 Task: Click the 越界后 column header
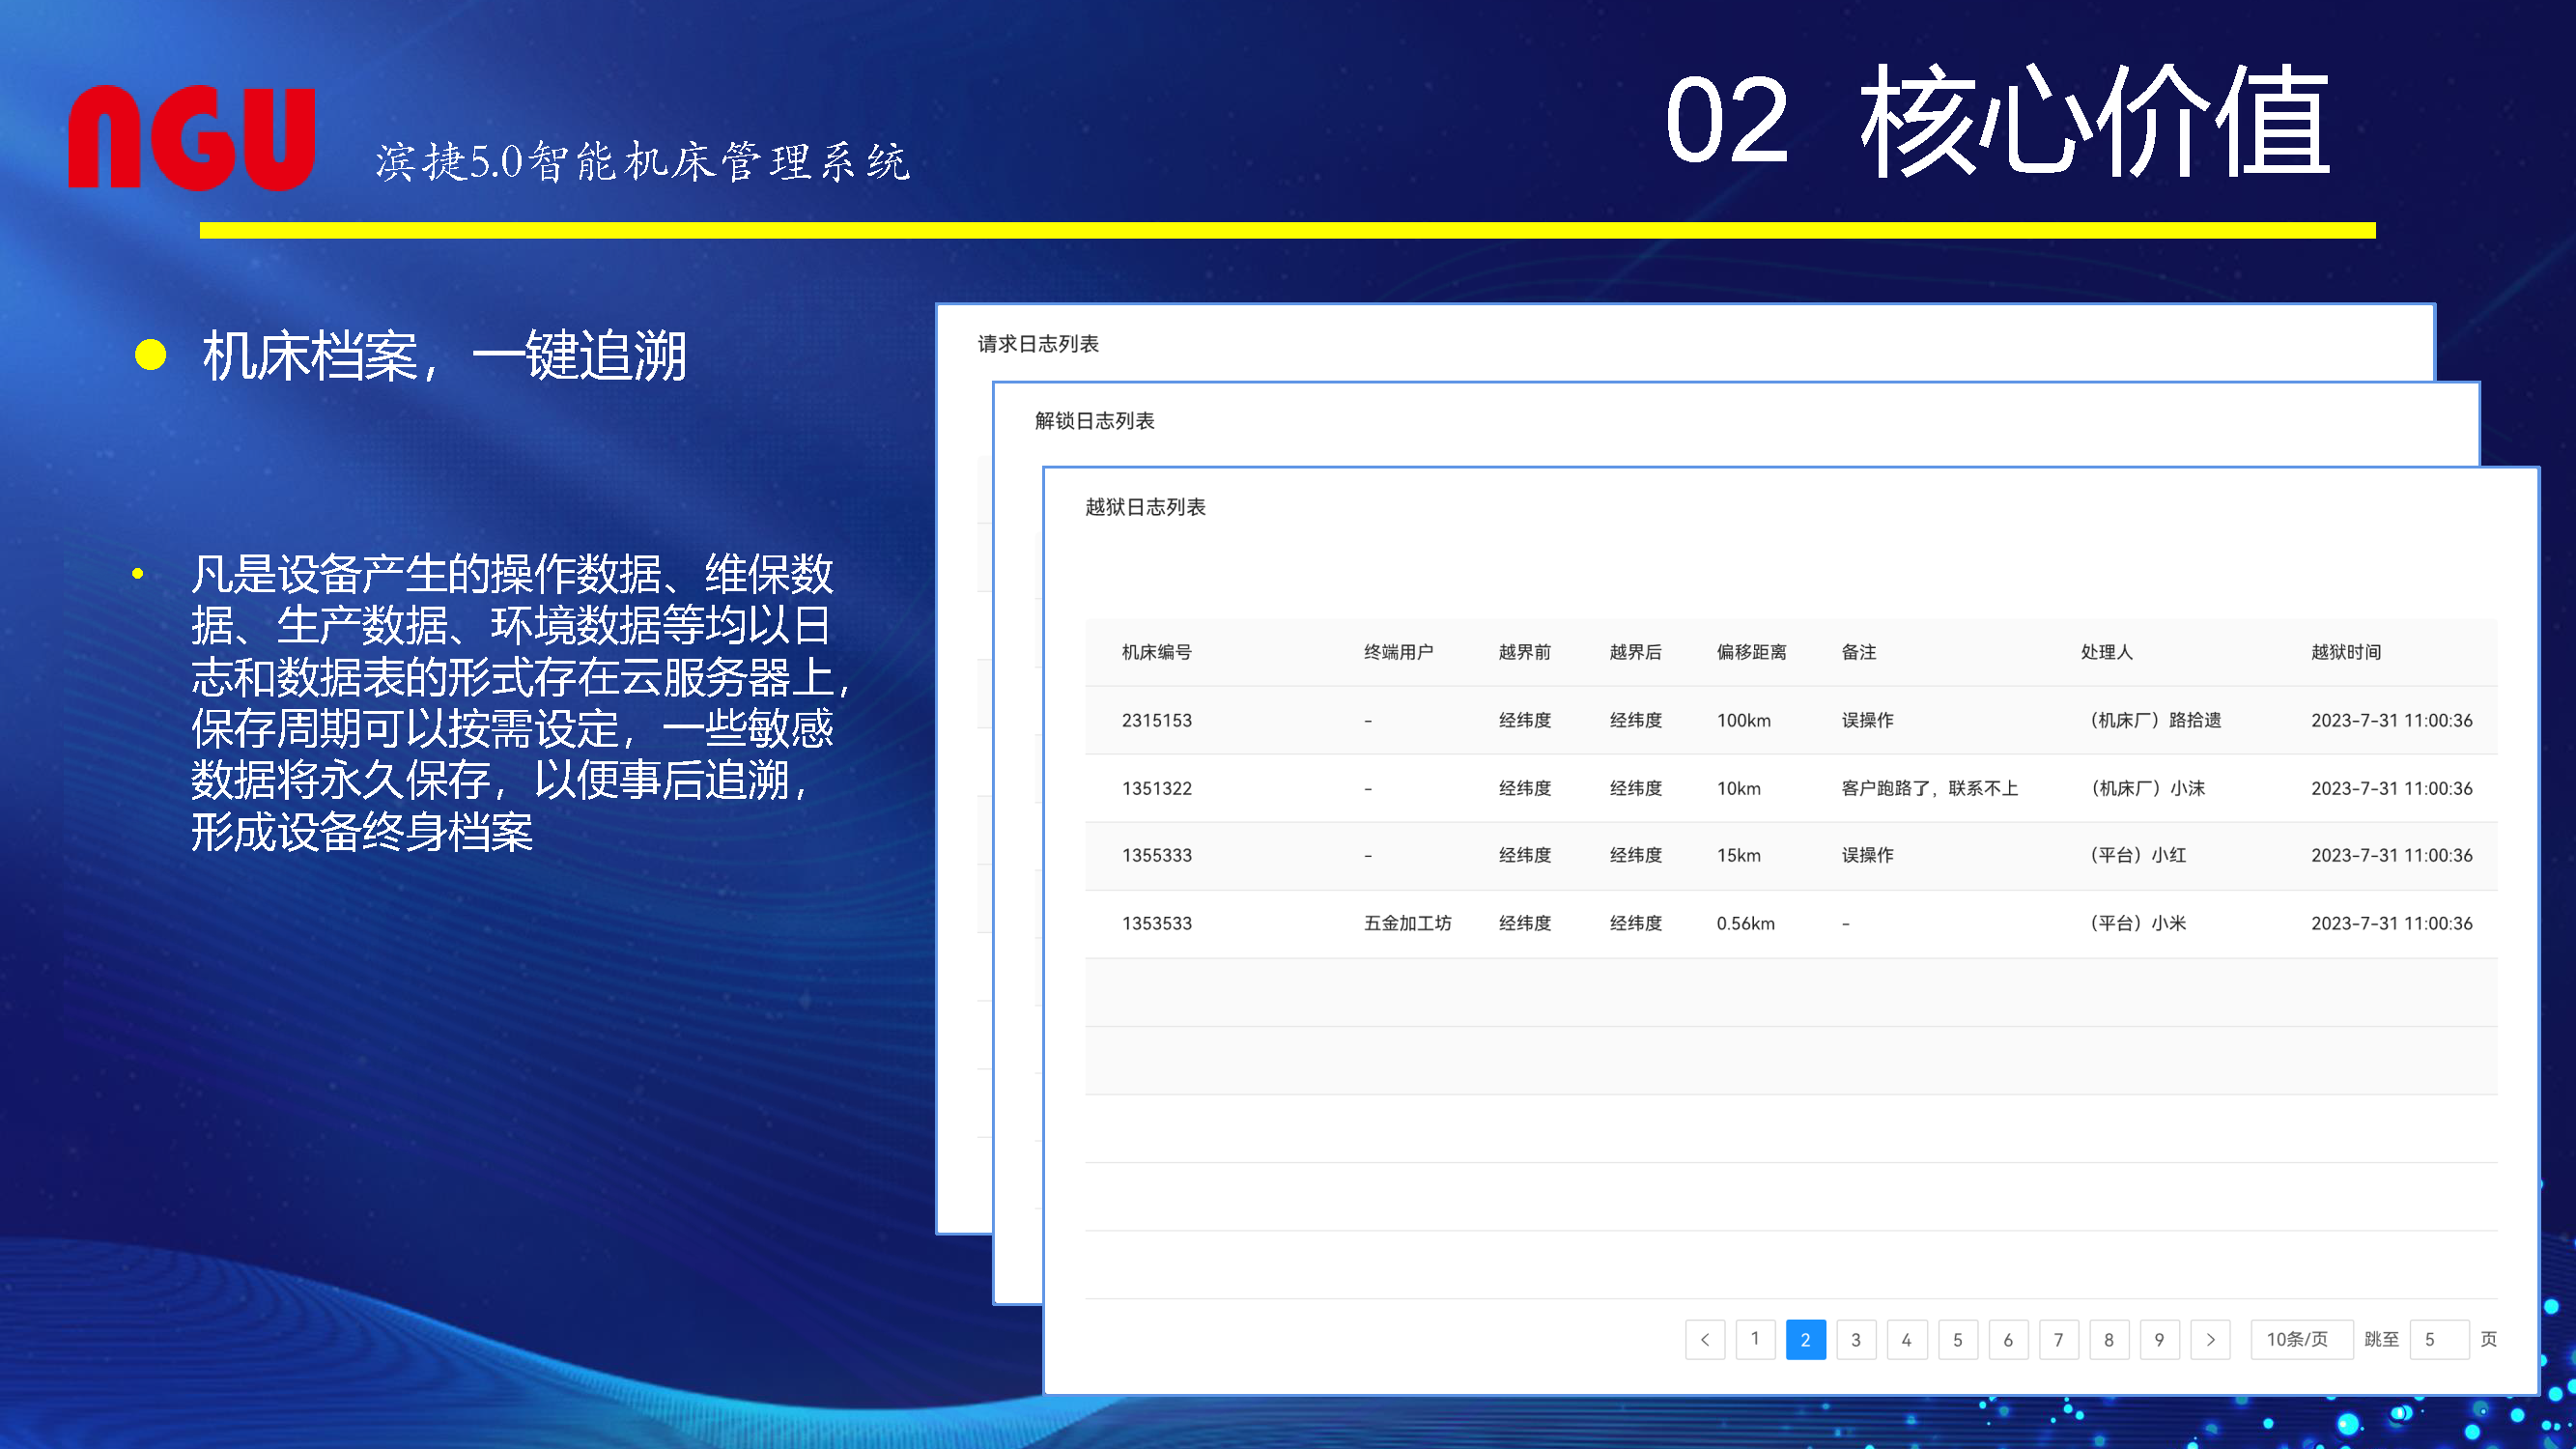[x=1636, y=652]
